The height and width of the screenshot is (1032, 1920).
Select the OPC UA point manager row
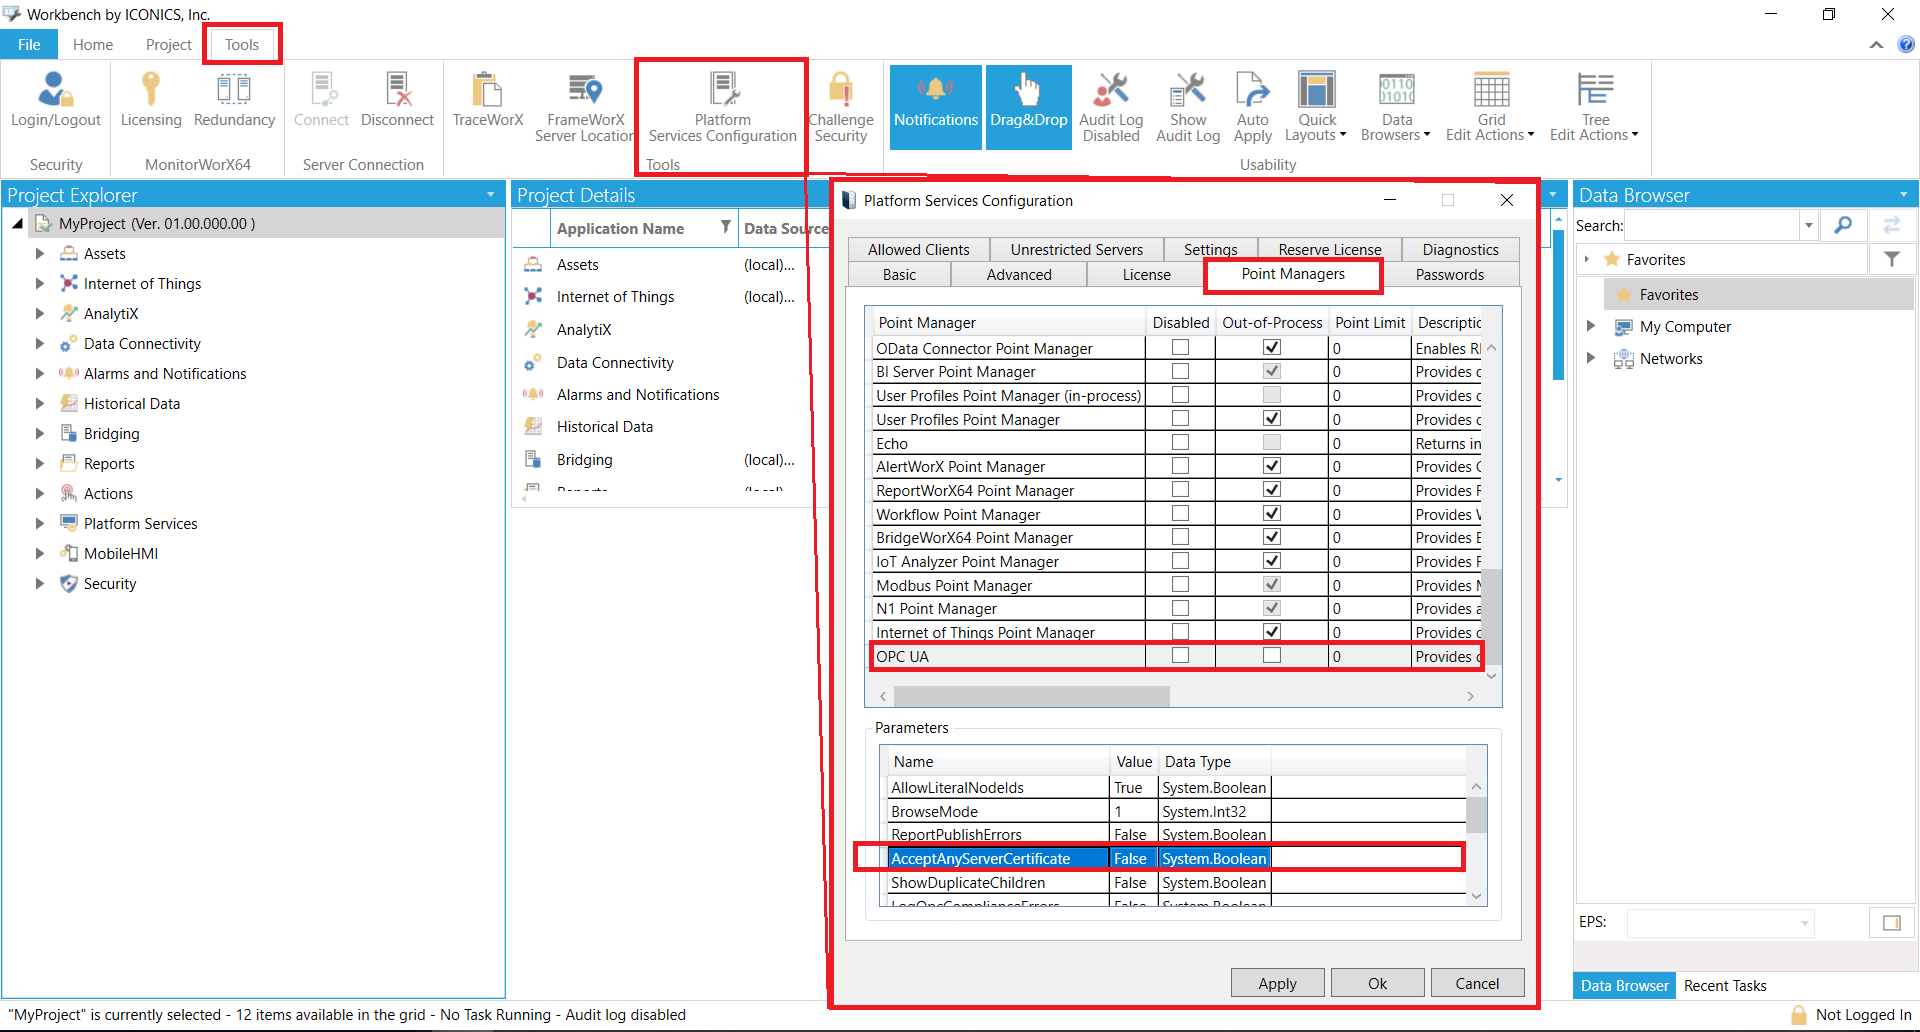click(1176, 656)
